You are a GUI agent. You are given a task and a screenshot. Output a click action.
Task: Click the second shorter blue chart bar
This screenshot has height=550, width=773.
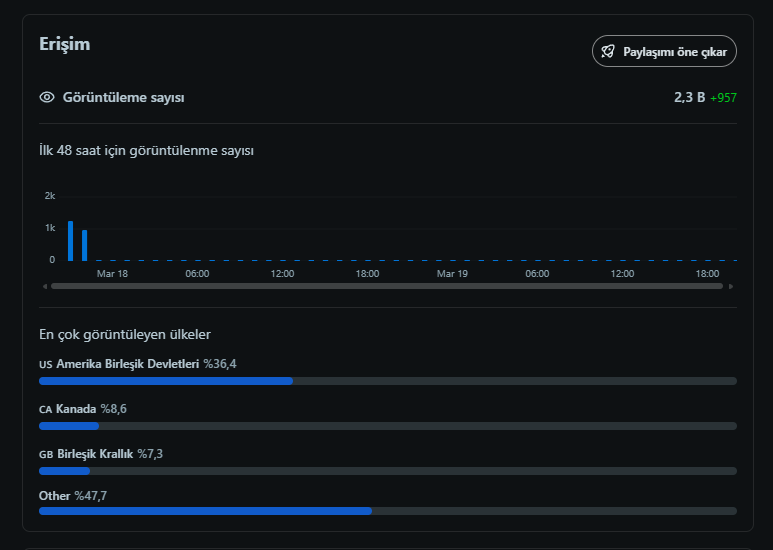point(84,245)
